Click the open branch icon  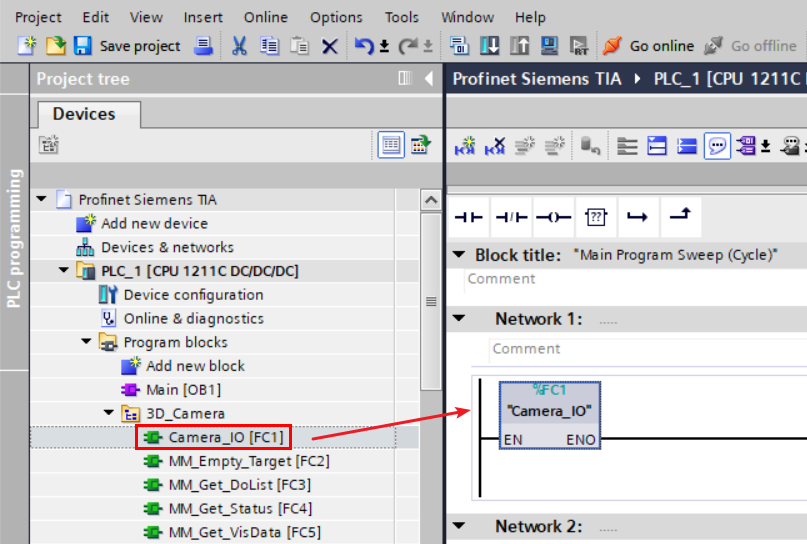tap(637, 216)
